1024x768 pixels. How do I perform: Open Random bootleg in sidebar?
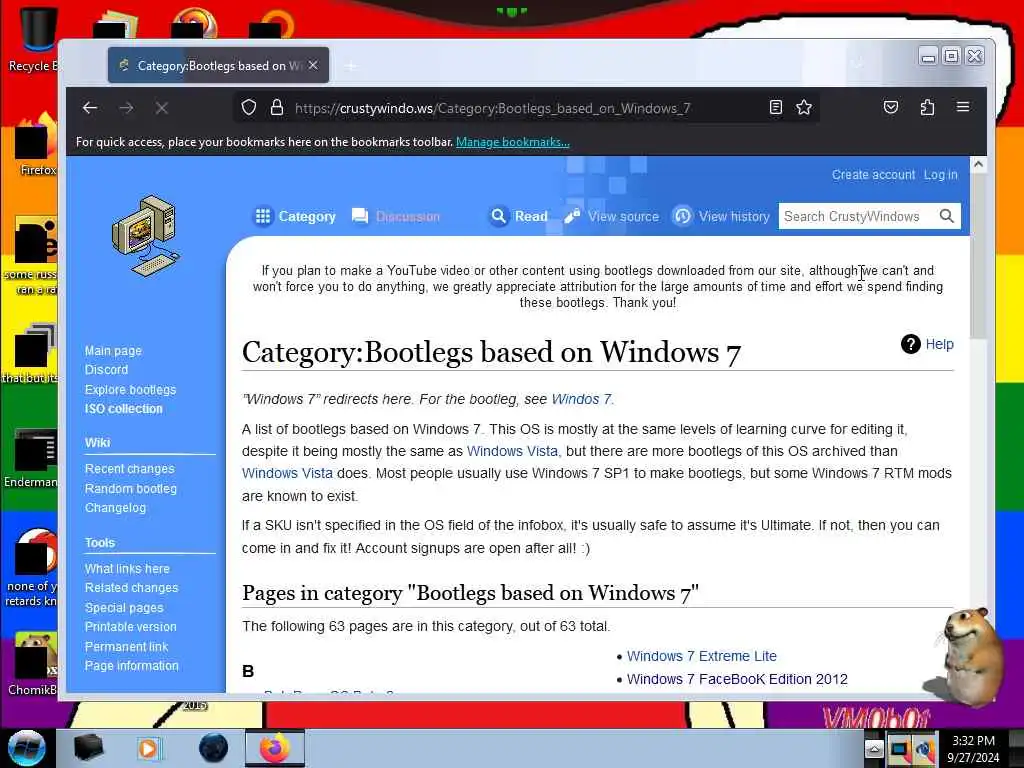point(131,488)
